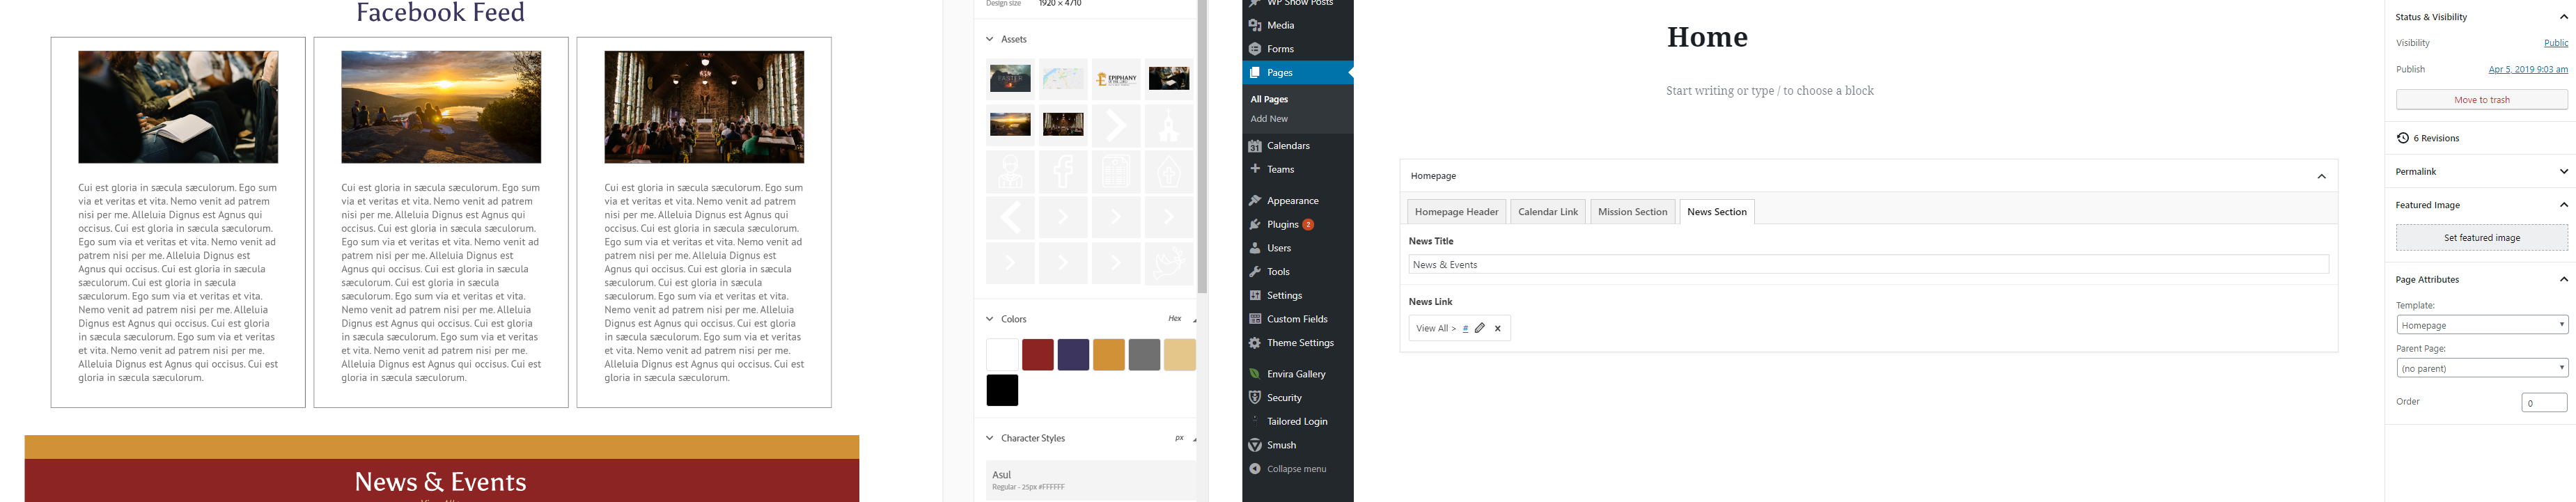Switch to the Homepage Header tab

[1456, 212]
